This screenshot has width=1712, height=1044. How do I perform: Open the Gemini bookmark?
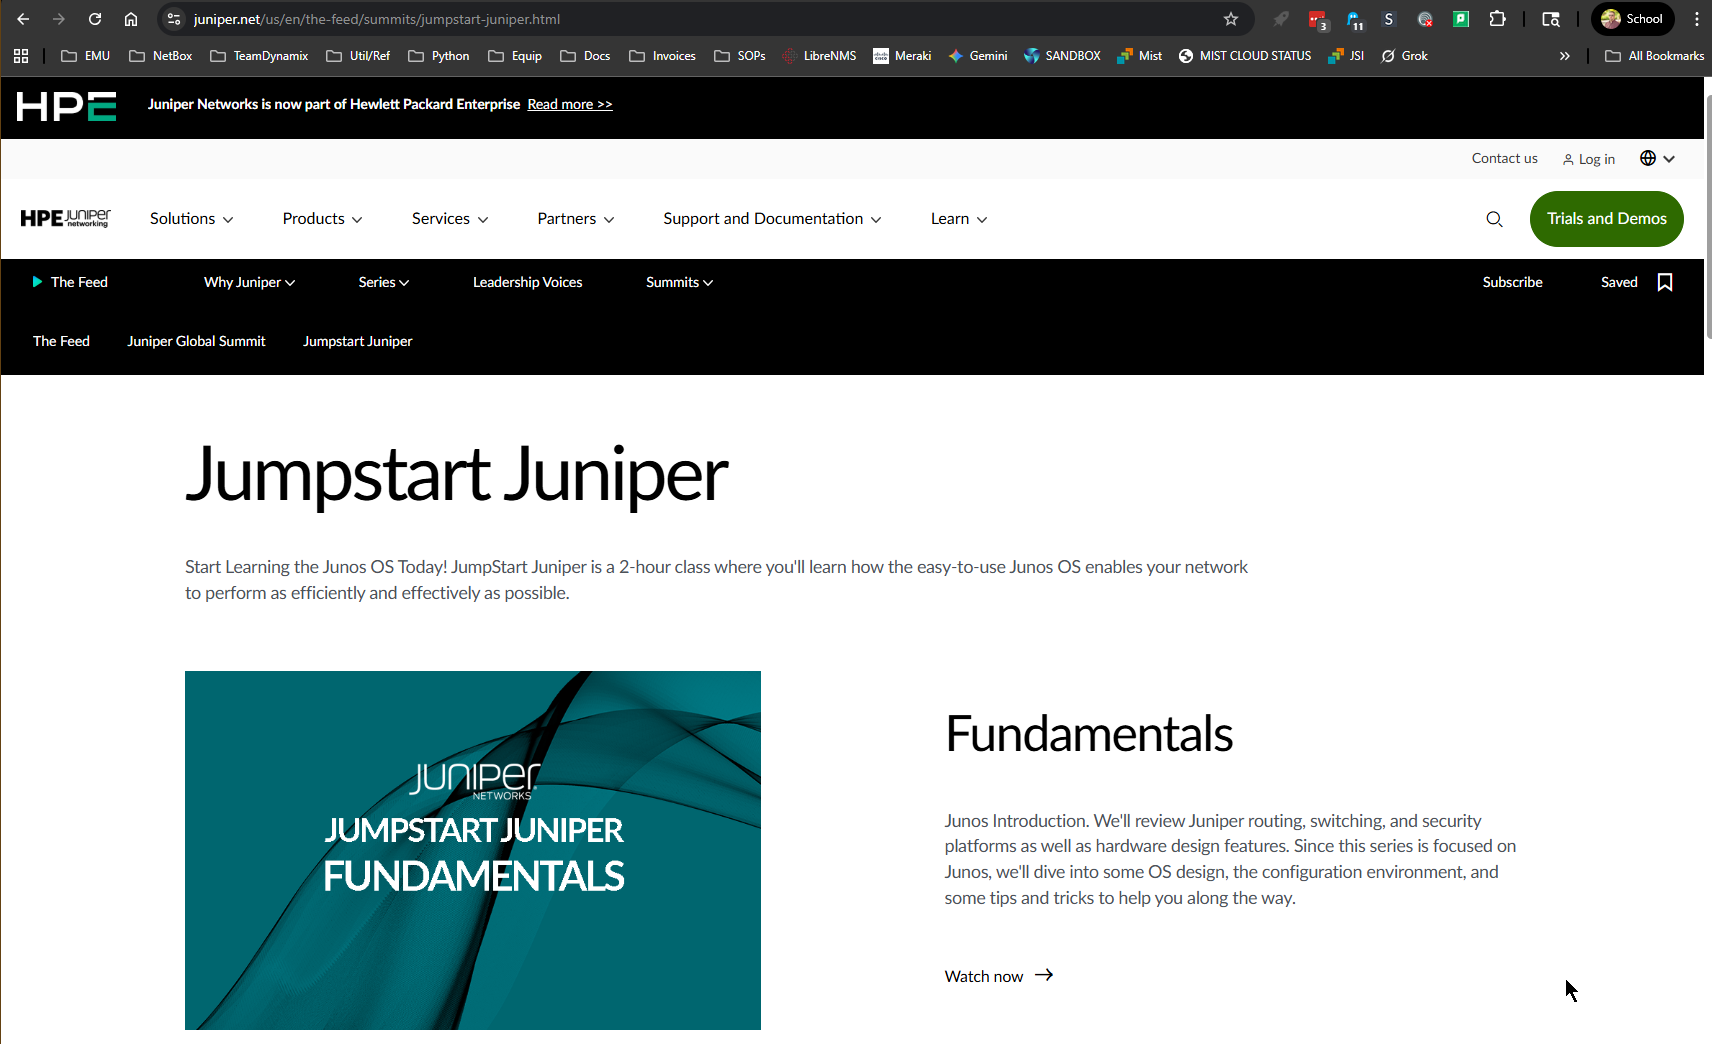978,56
